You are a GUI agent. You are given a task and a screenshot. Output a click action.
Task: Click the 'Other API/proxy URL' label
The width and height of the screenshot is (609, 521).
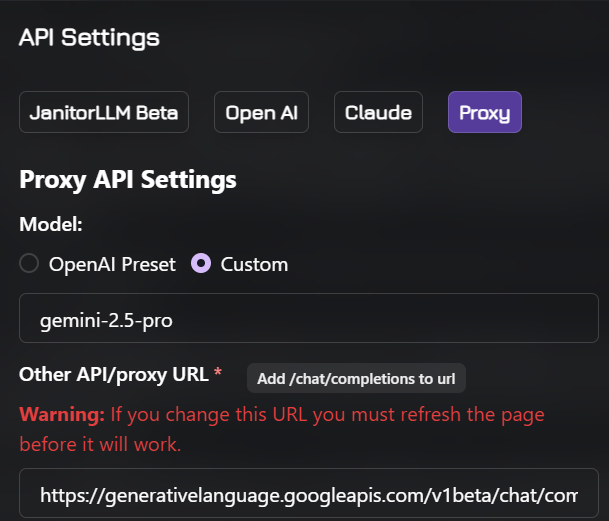pyautogui.click(x=114, y=374)
